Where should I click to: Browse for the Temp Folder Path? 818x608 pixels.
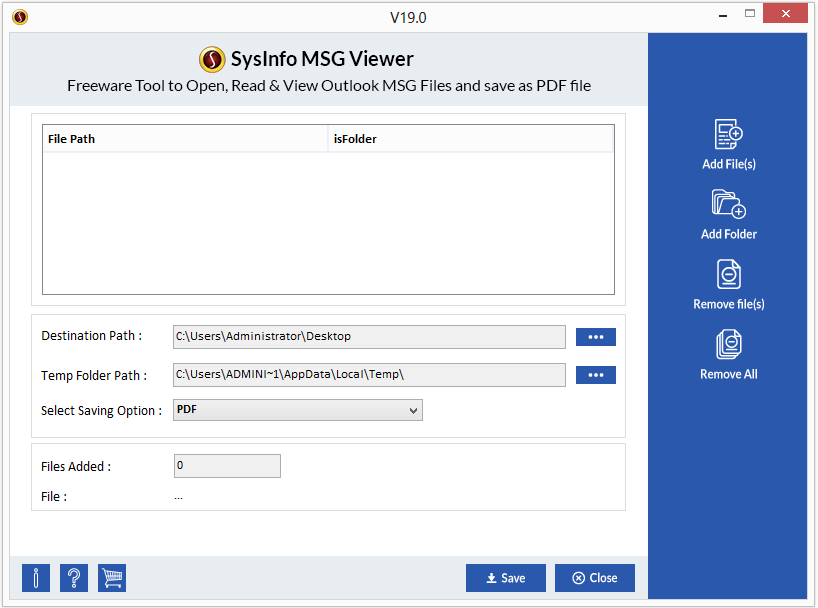click(x=595, y=375)
